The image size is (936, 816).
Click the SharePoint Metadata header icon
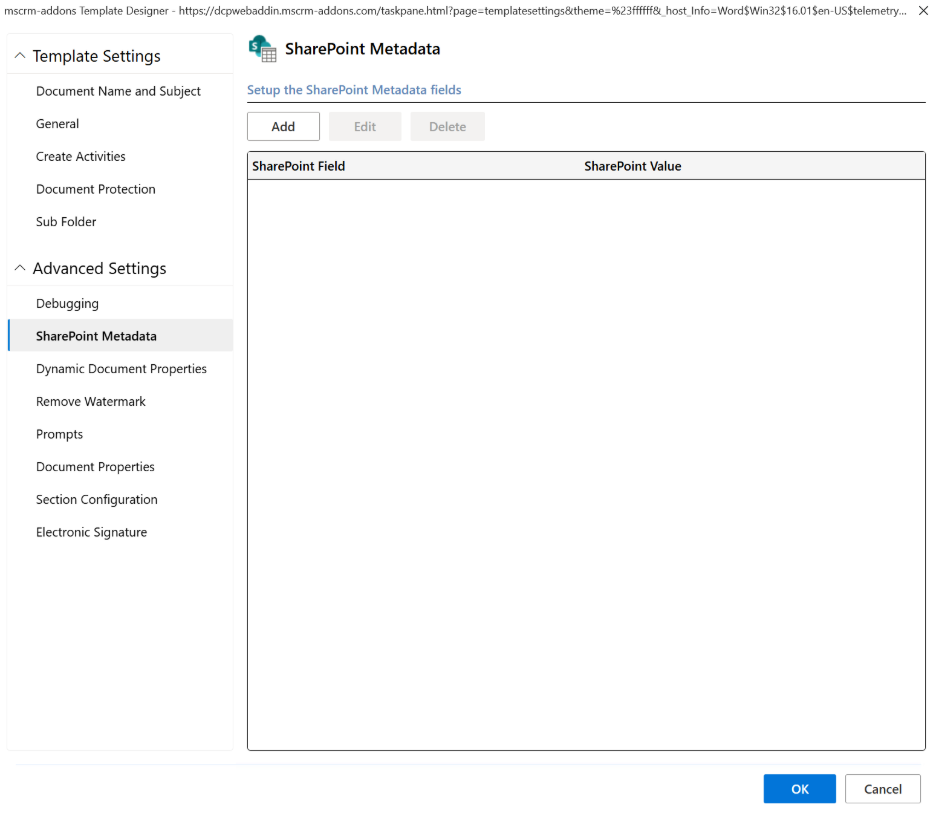(x=262, y=49)
